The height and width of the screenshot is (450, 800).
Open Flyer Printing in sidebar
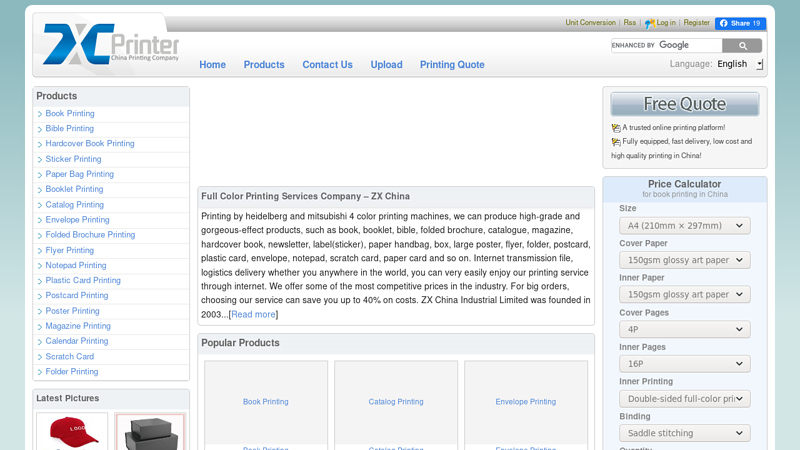point(69,251)
